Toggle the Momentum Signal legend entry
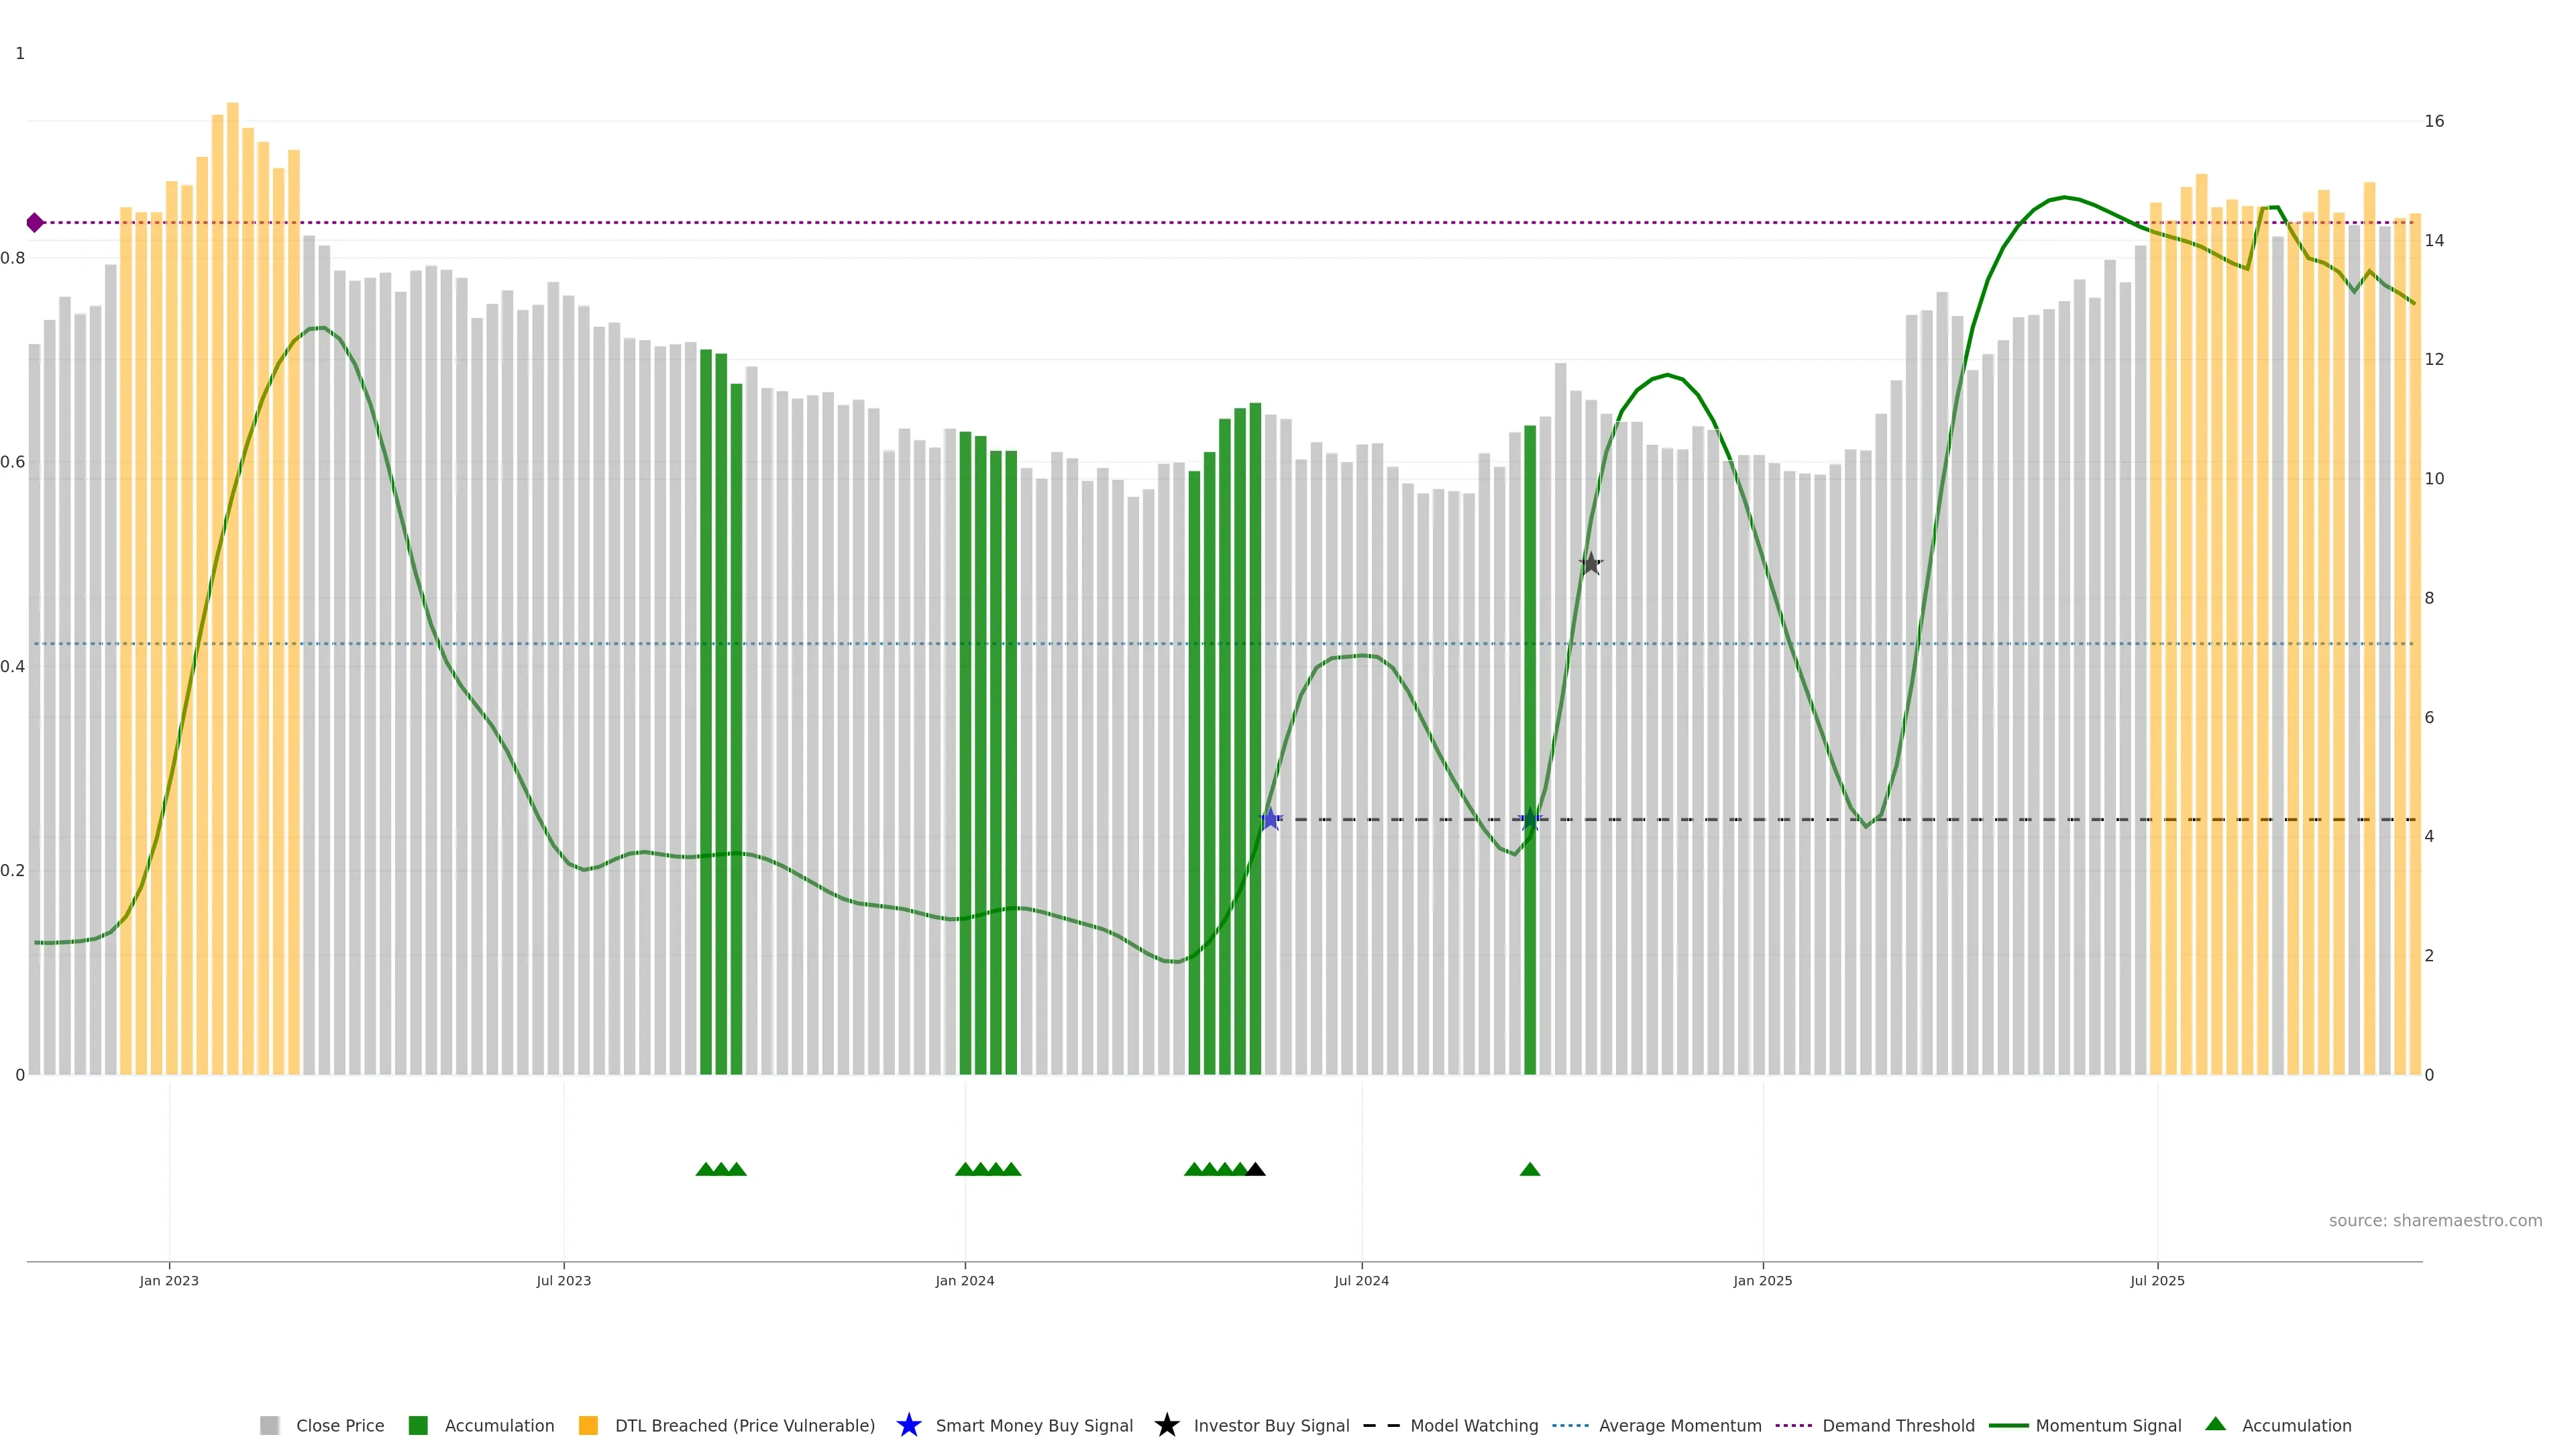The image size is (2576, 1449). (x=2108, y=1425)
